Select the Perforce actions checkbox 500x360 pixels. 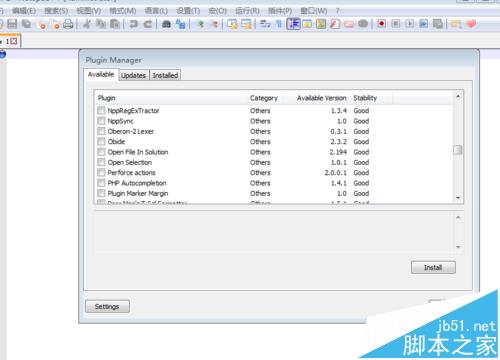point(101,173)
